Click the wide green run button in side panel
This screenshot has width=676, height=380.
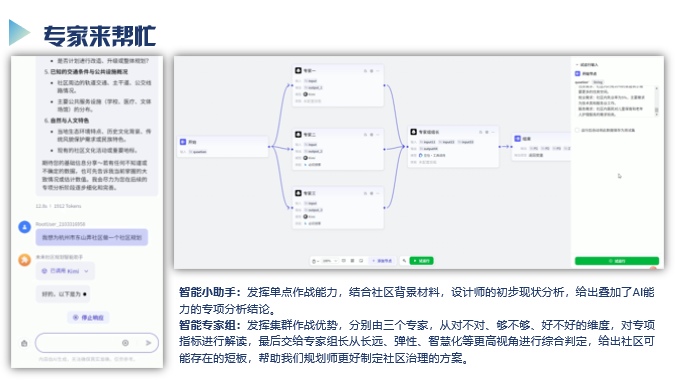[617, 261]
